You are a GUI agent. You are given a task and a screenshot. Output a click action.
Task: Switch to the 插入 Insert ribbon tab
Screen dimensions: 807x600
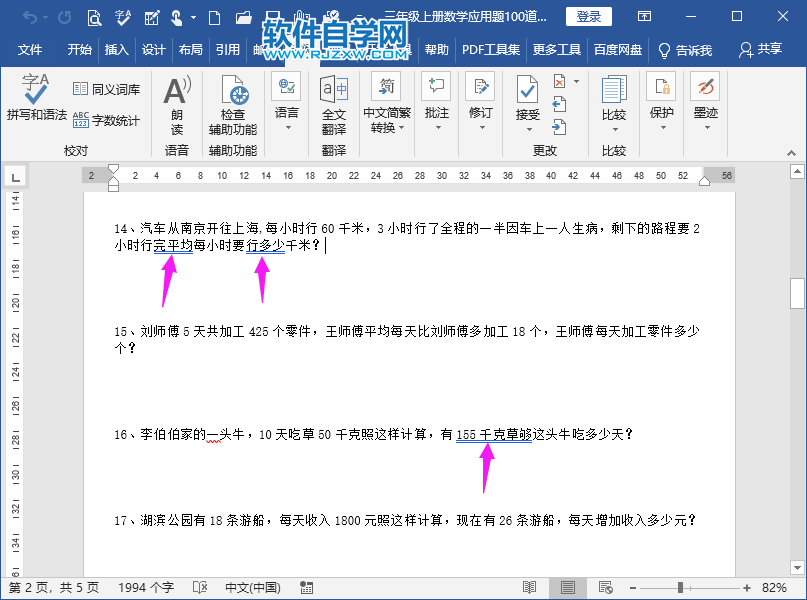pos(117,48)
